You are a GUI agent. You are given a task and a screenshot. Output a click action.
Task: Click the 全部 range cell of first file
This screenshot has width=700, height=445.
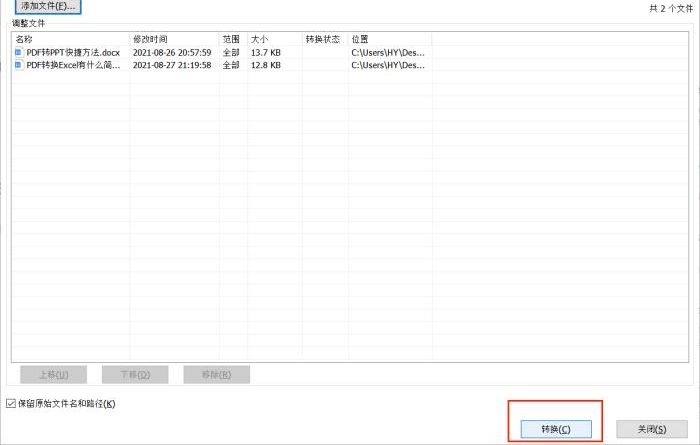231,52
